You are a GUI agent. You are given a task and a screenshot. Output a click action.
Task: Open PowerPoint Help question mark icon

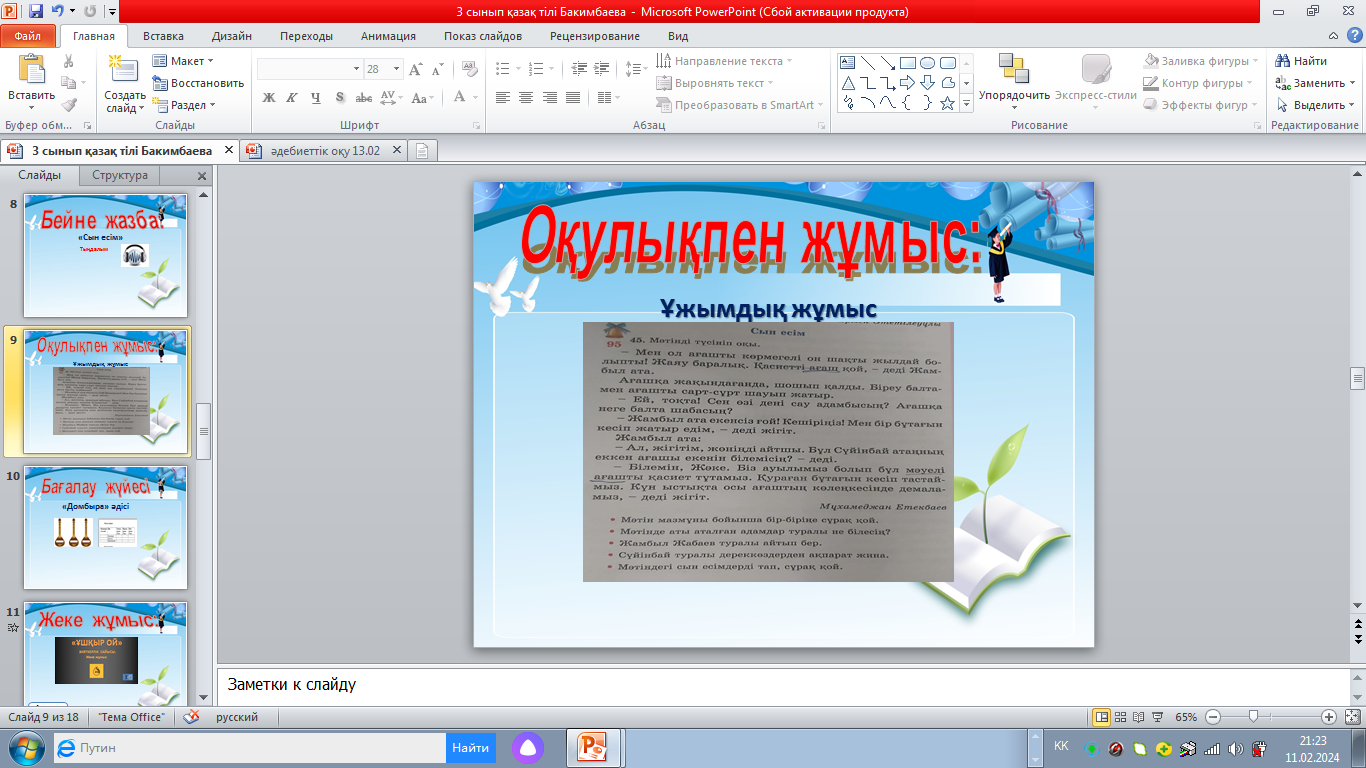coord(1353,36)
